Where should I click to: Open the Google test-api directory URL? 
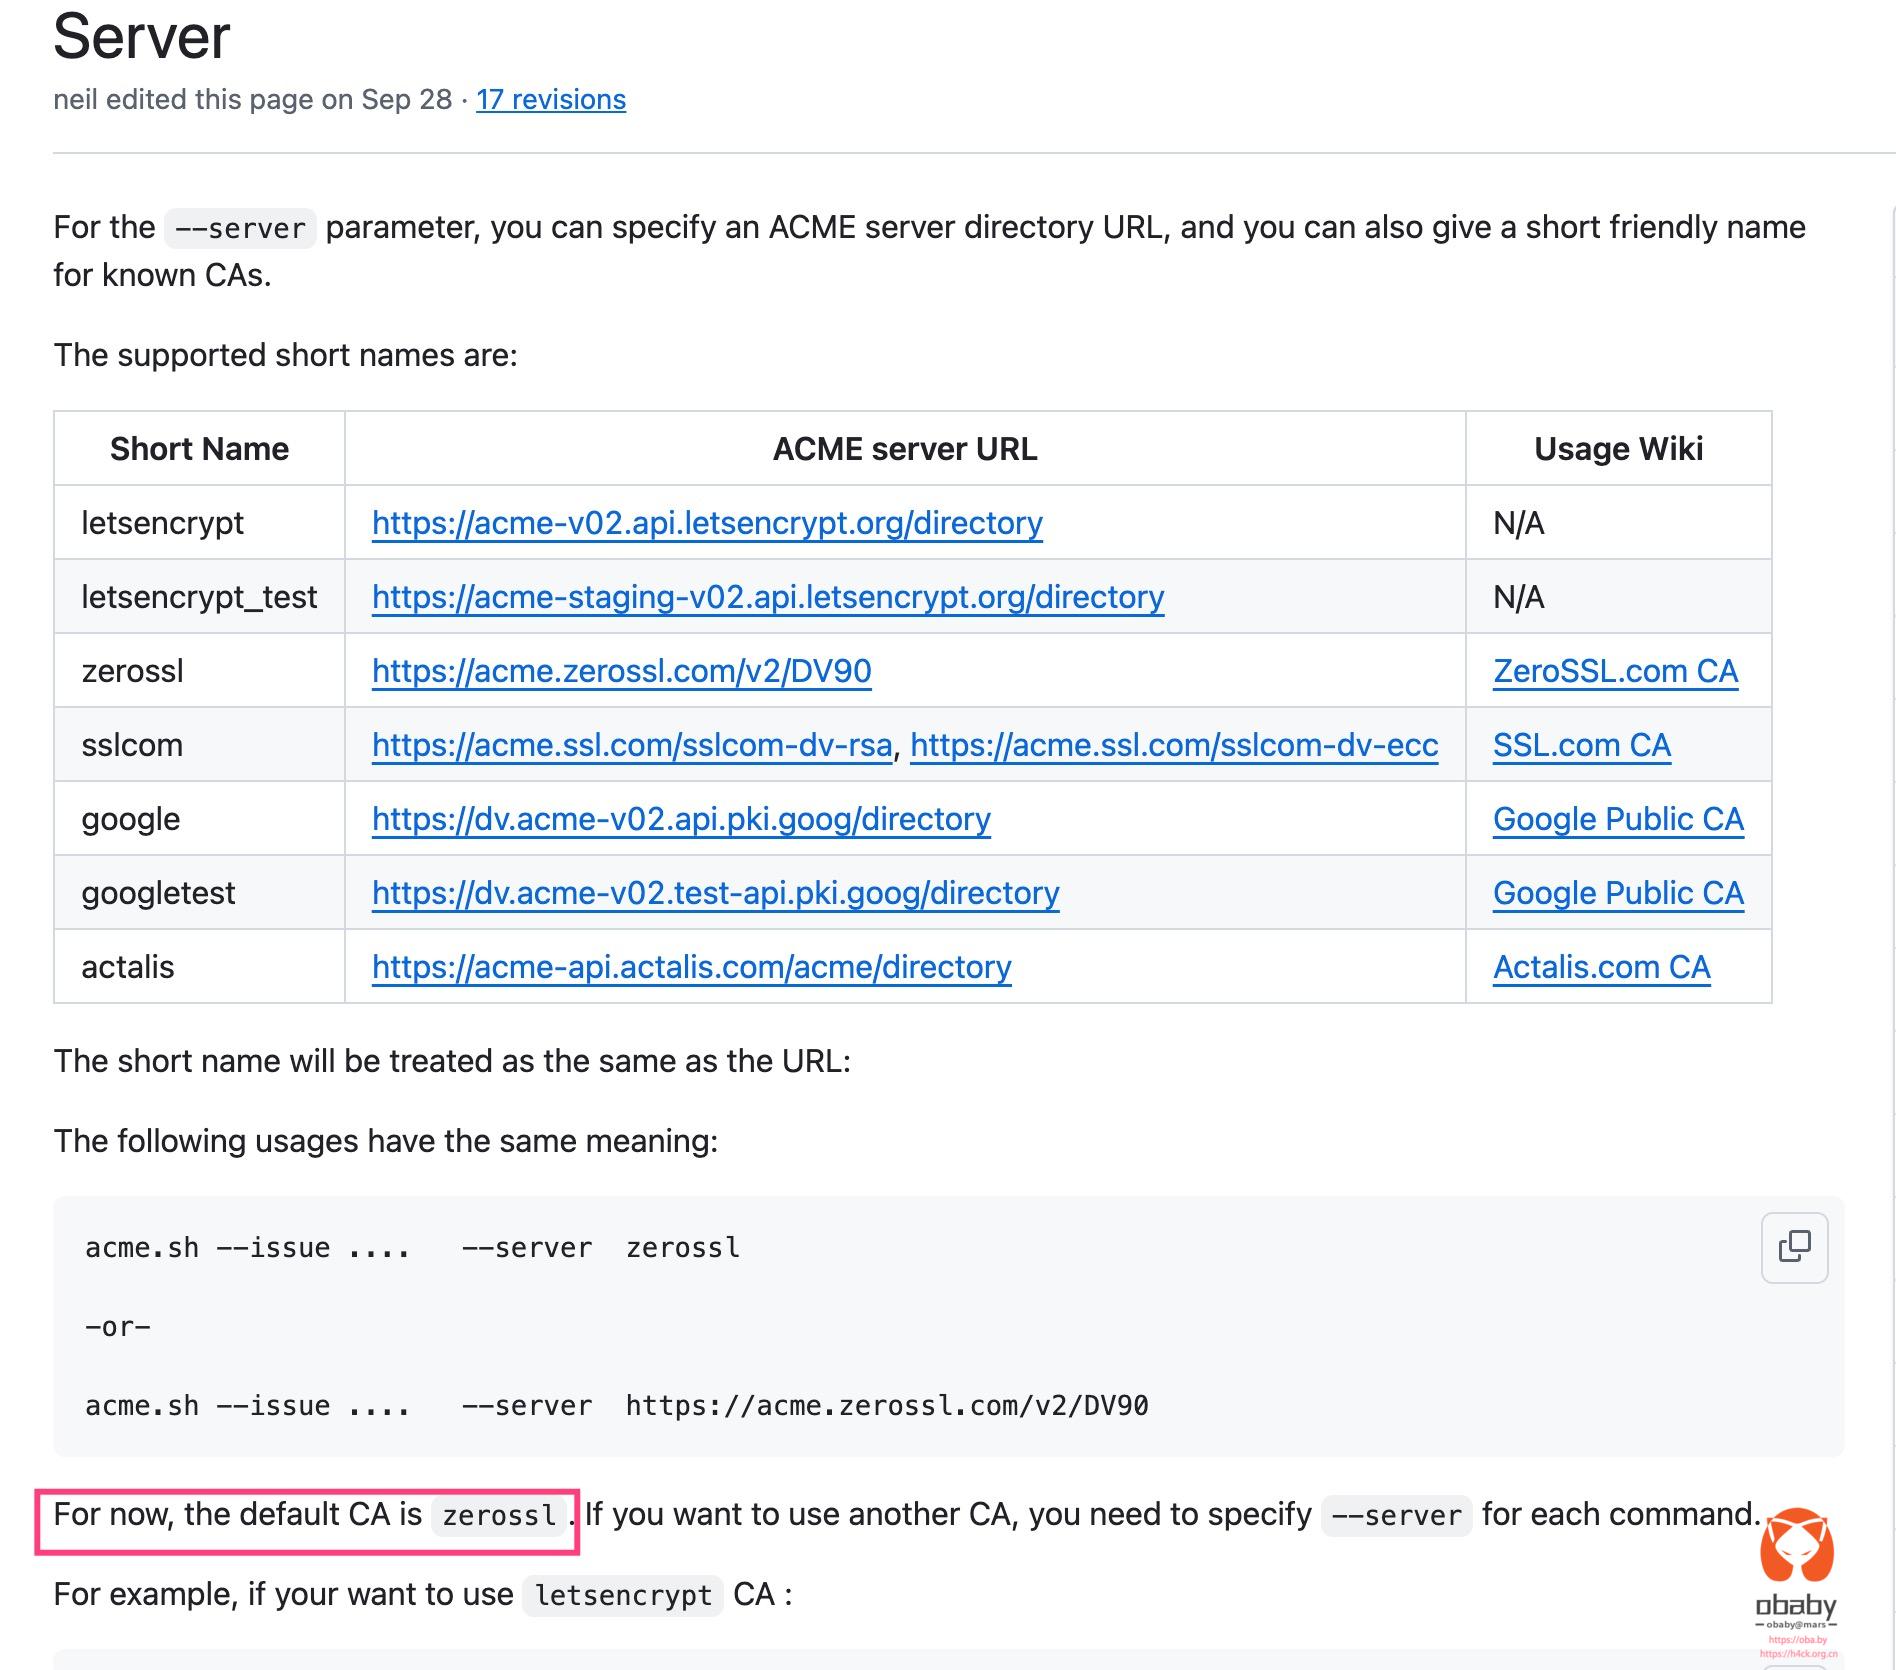pos(715,893)
